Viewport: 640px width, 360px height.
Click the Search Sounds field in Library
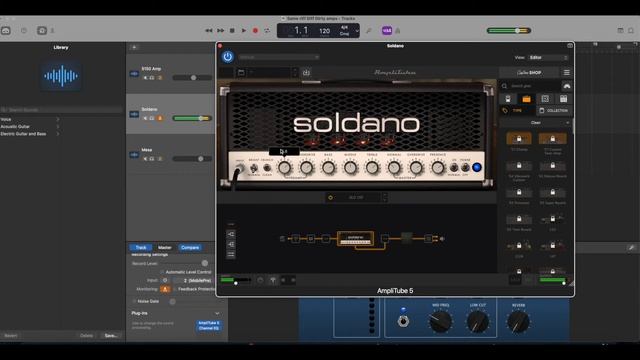click(x=61, y=110)
